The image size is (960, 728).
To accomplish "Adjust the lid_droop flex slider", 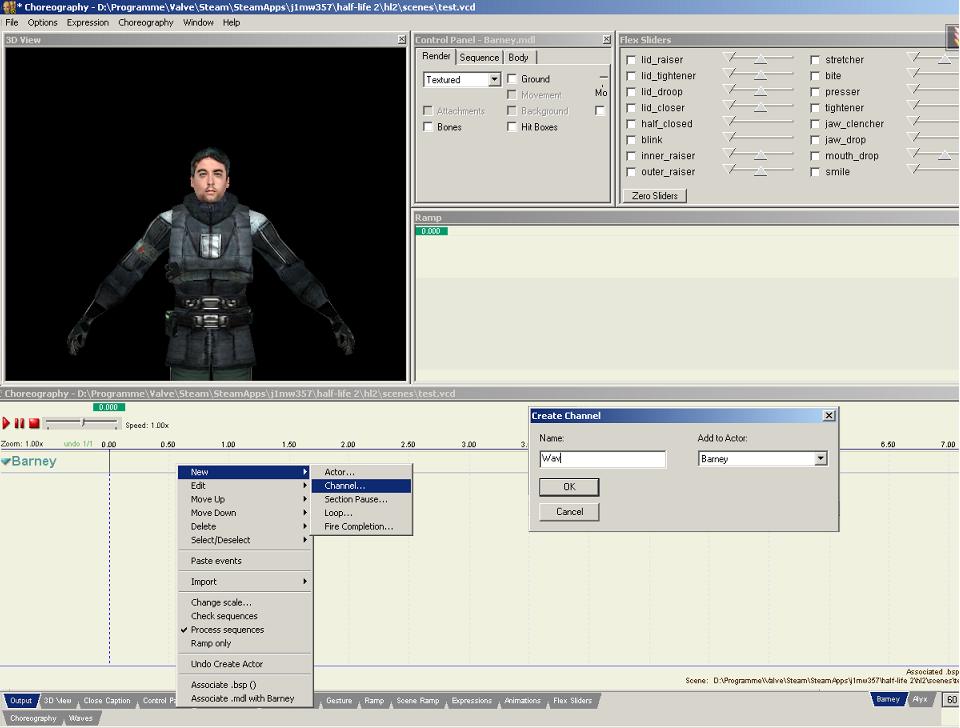I will point(760,91).
